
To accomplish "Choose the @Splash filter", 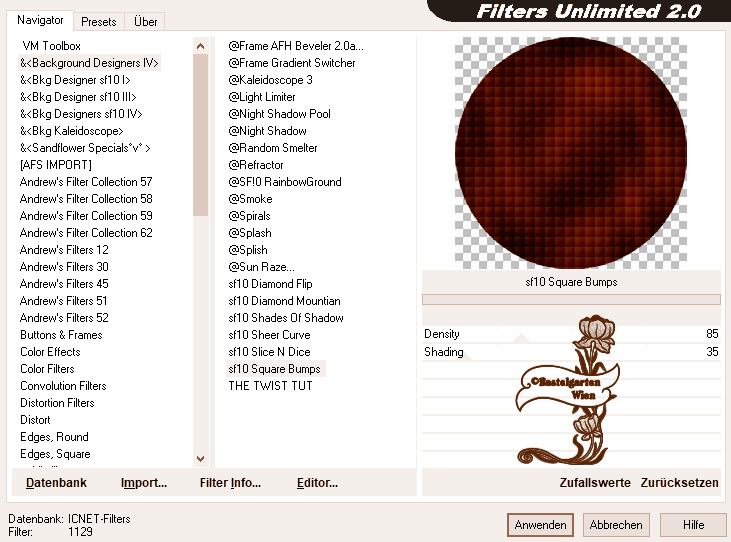I will point(249,233).
